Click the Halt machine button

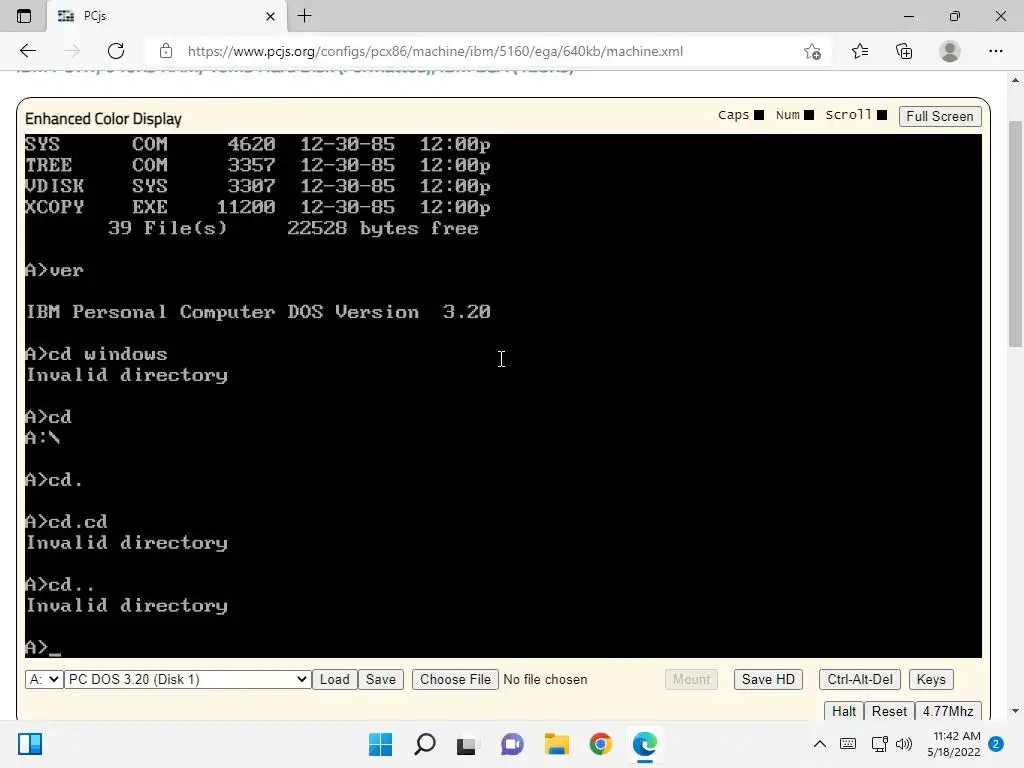(844, 711)
